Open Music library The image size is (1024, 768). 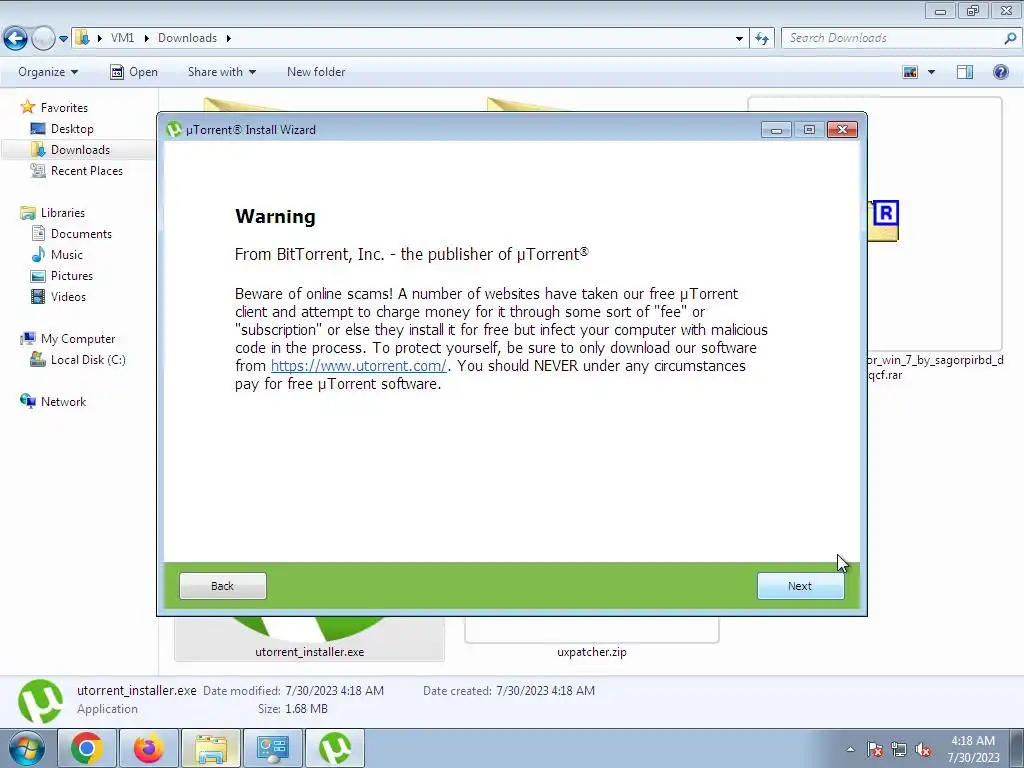pyautogui.click(x=67, y=255)
